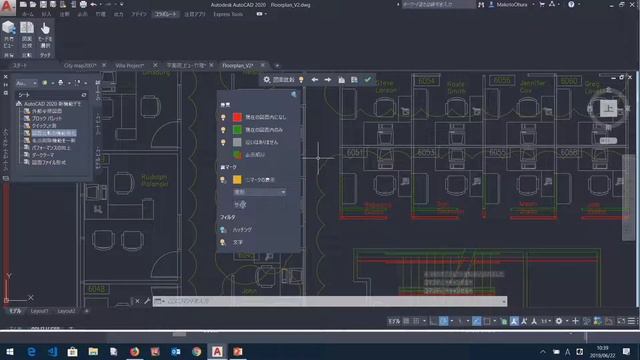Close the Floorplan_V2 drawing tab
This screenshot has width=640, height=360.
point(263,65)
